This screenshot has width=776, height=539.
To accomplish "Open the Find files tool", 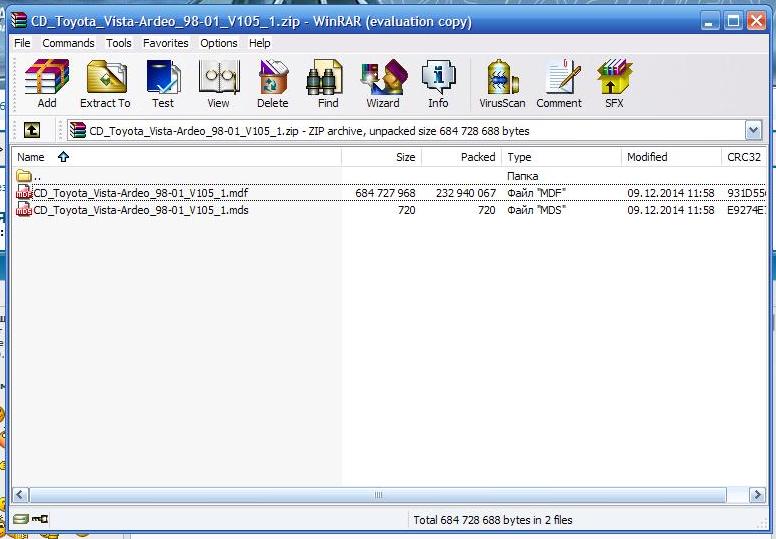I will click(x=328, y=84).
